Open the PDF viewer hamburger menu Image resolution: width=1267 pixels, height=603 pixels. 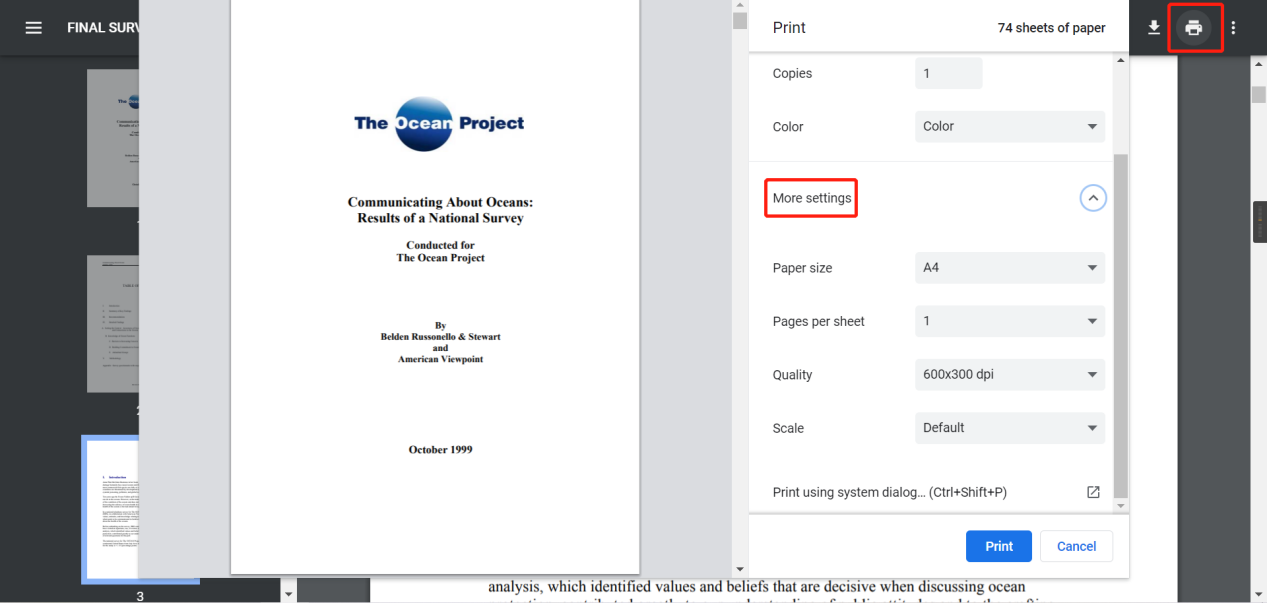(34, 28)
